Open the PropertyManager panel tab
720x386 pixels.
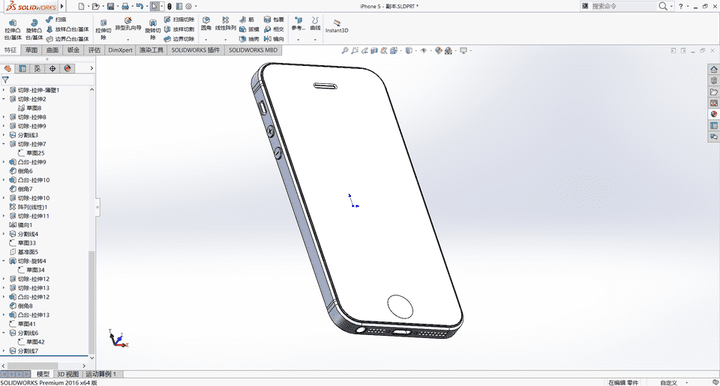(x=22, y=68)
